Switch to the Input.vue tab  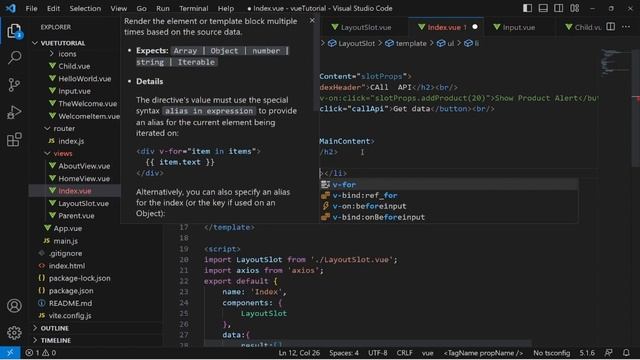pos(518,27)
